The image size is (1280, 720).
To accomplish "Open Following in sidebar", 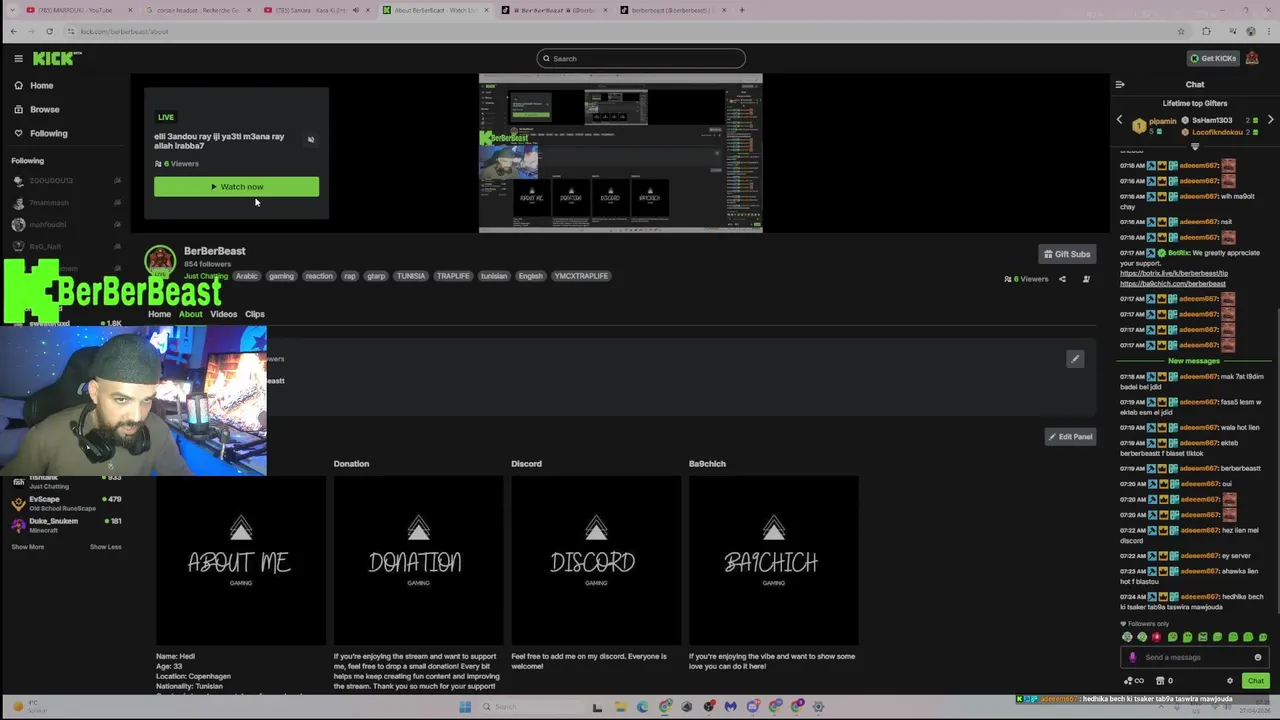I will [48, 133].
